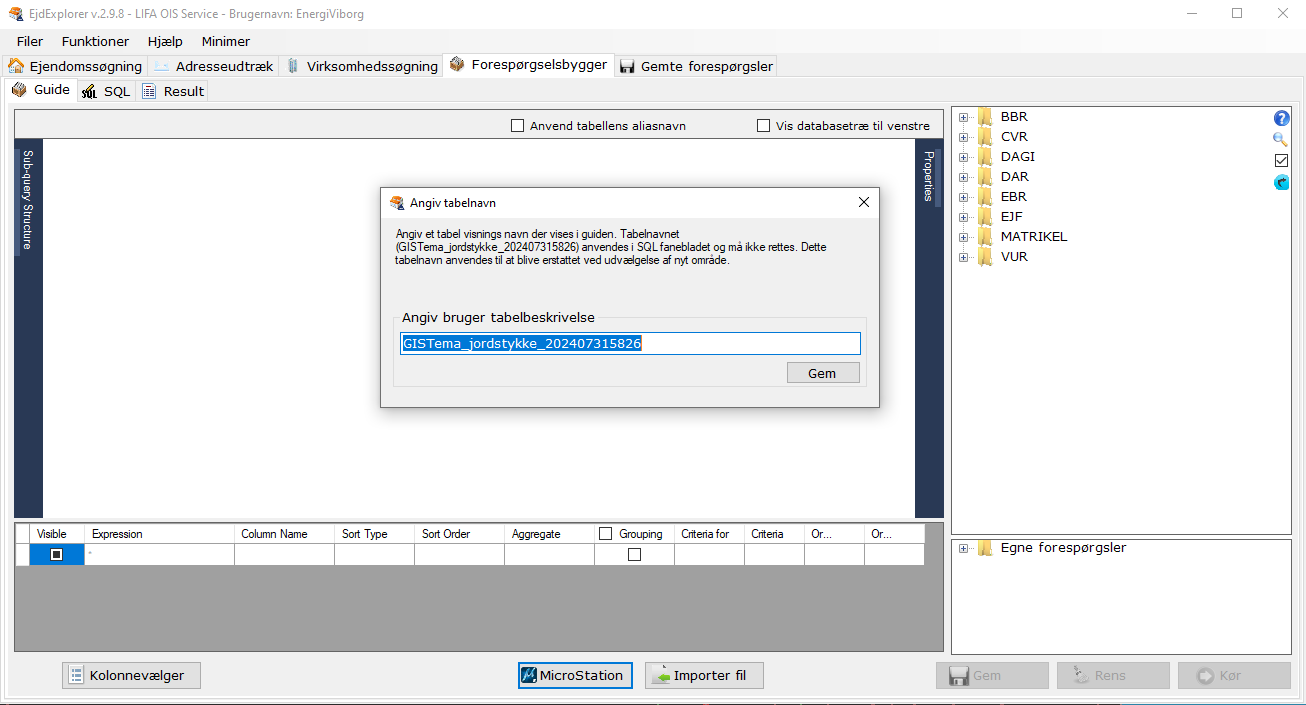
Task: Click the MicroStation button
Action: pos(575,675)
